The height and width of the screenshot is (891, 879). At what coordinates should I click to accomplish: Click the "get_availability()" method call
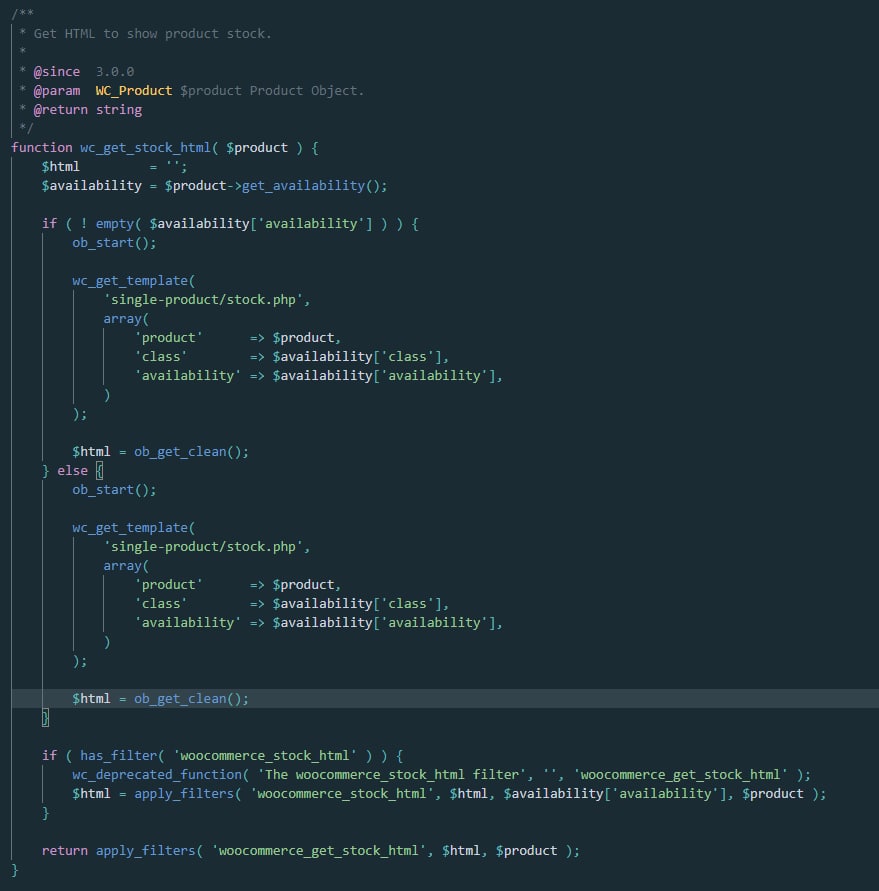(x=310, y=186)
